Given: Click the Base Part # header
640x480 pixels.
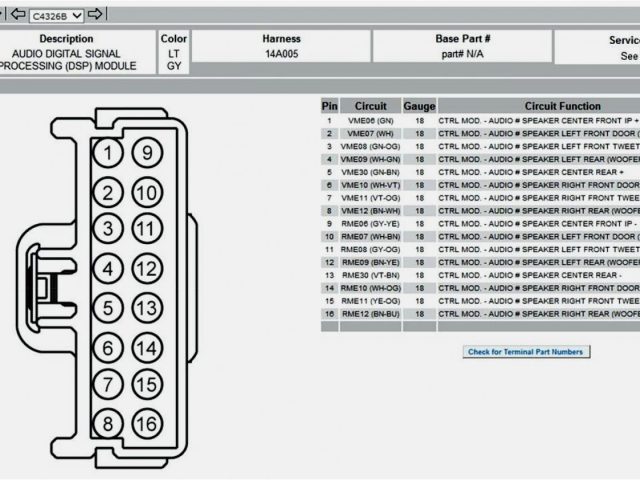Looking at the screenshot, I should [462, 39].
